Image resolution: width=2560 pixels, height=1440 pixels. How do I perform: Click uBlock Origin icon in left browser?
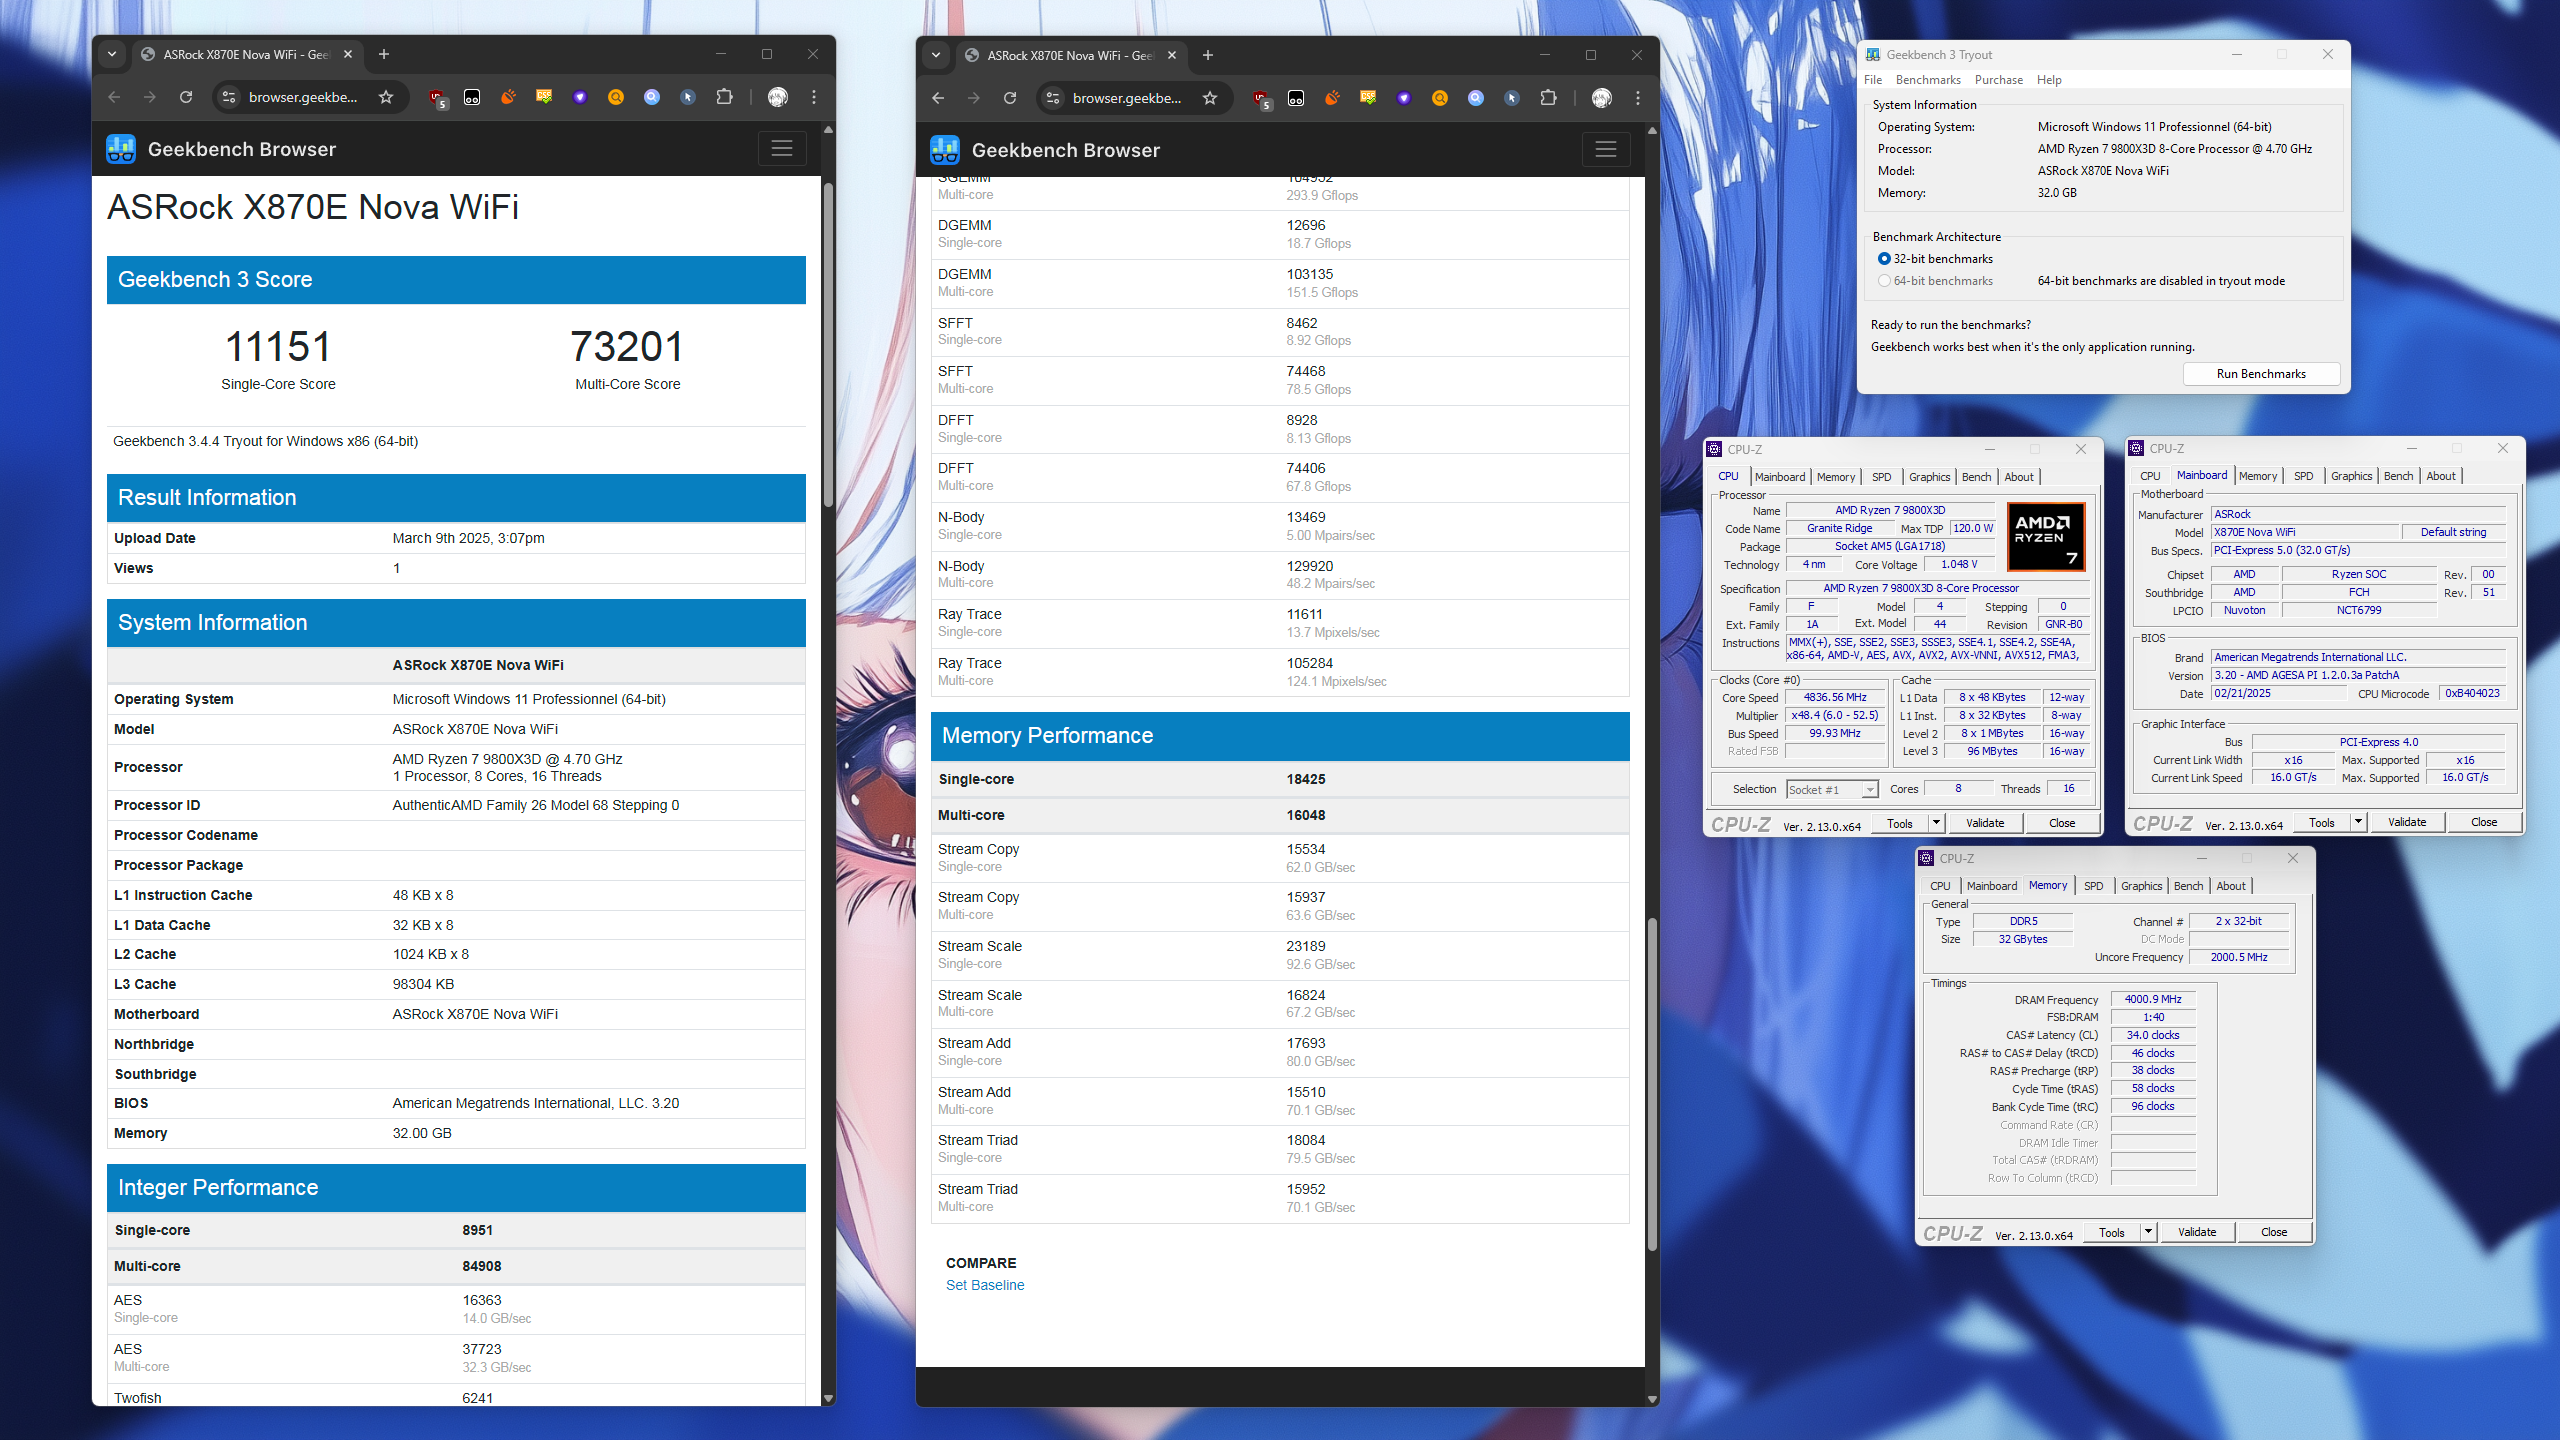coord(438,97)
